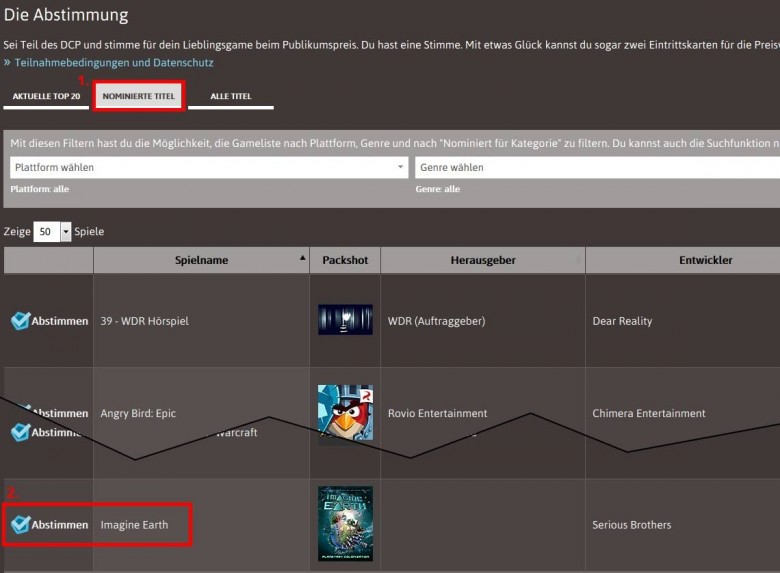Image resolution: width=780 pixels, height=573 pixels.
Task: Click Abstimmen label for Angry Bird: Epic
Action: pos(61,413)
